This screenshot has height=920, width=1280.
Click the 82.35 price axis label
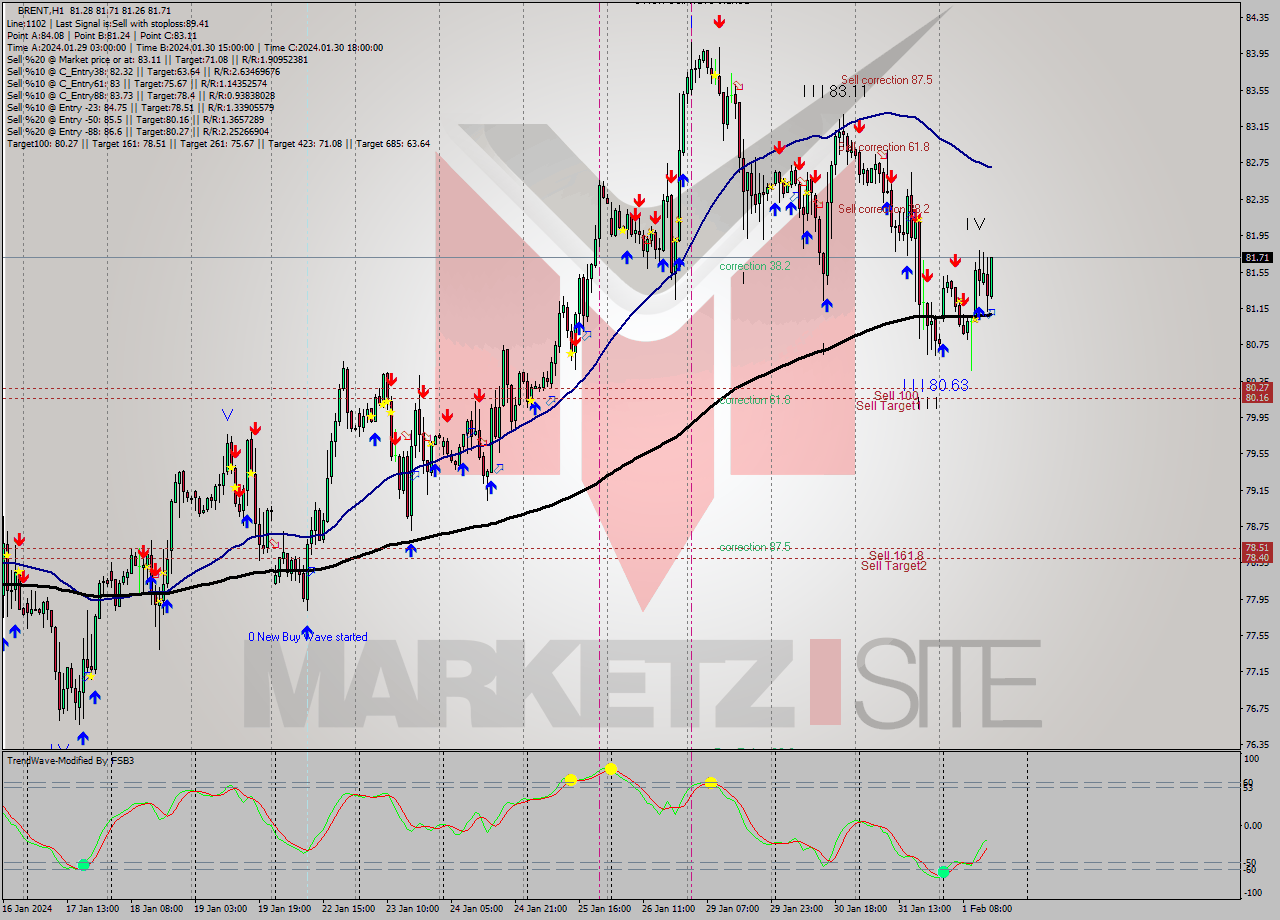point(1257,200)
